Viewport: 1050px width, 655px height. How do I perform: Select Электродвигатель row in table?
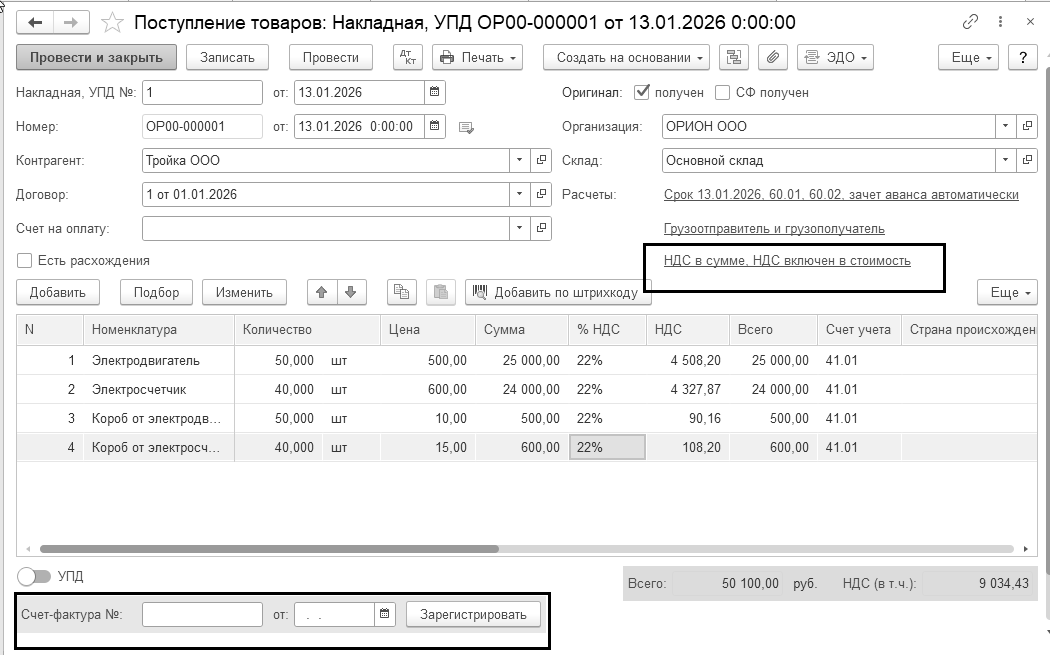tap(526, 360)
